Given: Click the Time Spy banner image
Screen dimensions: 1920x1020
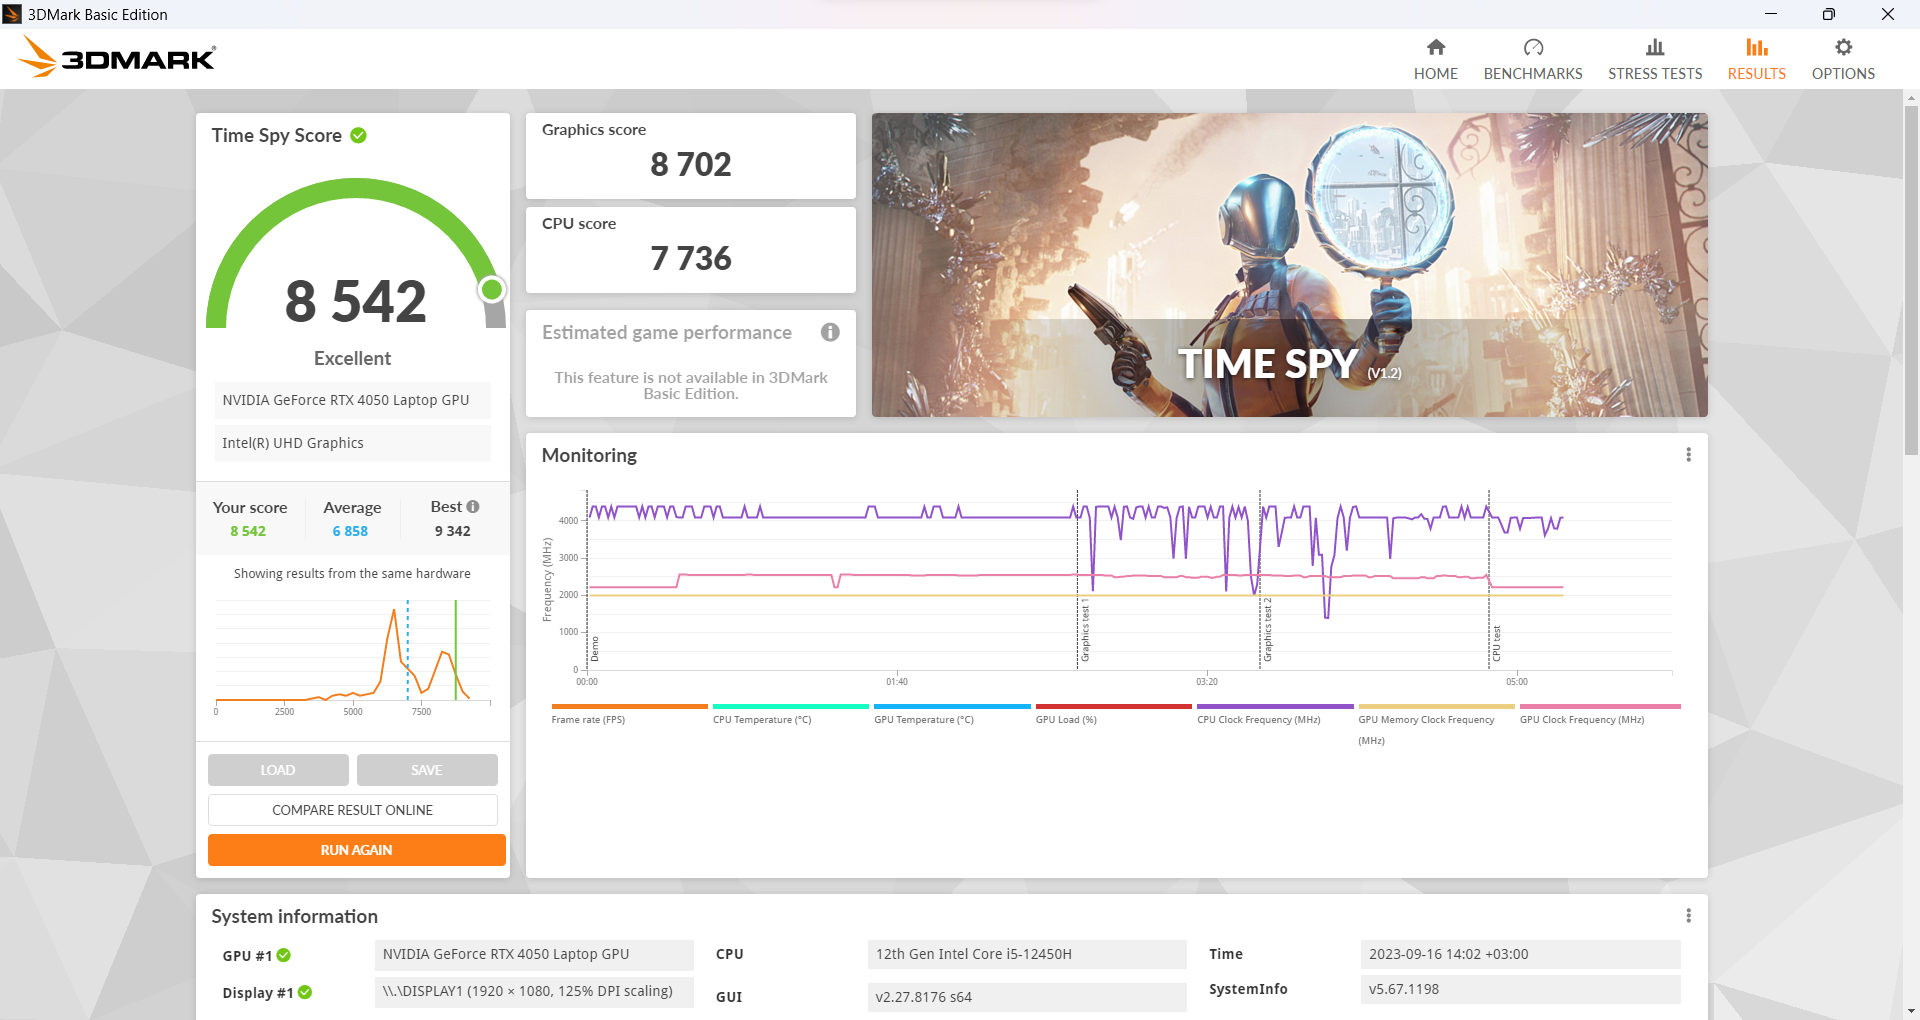Looking at the screenshot, I should 1290,265.
